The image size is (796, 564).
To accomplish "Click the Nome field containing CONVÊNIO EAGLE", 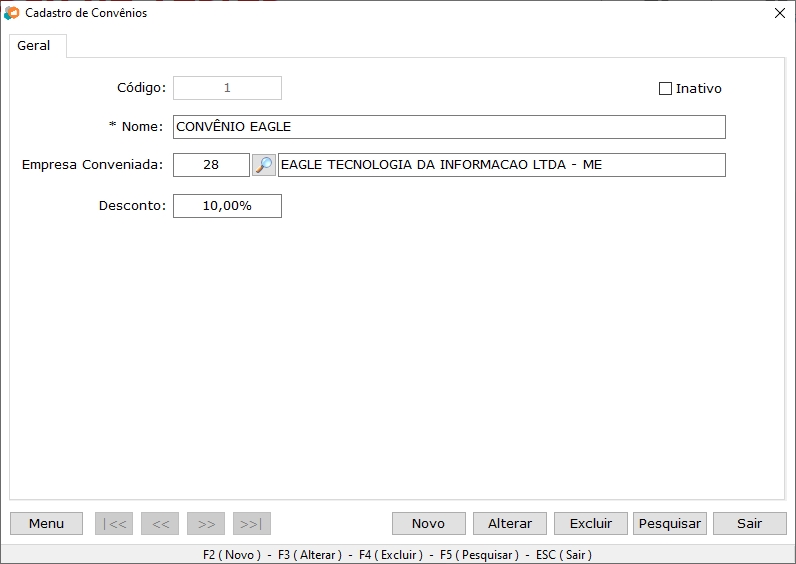I will [x=449, y=127].
